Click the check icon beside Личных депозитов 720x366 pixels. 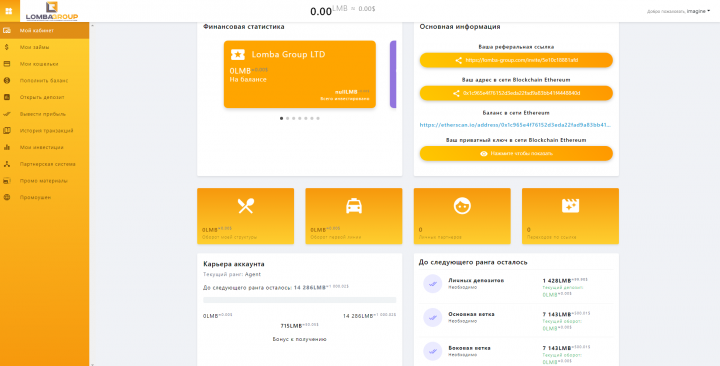click(x=433, y=284)
